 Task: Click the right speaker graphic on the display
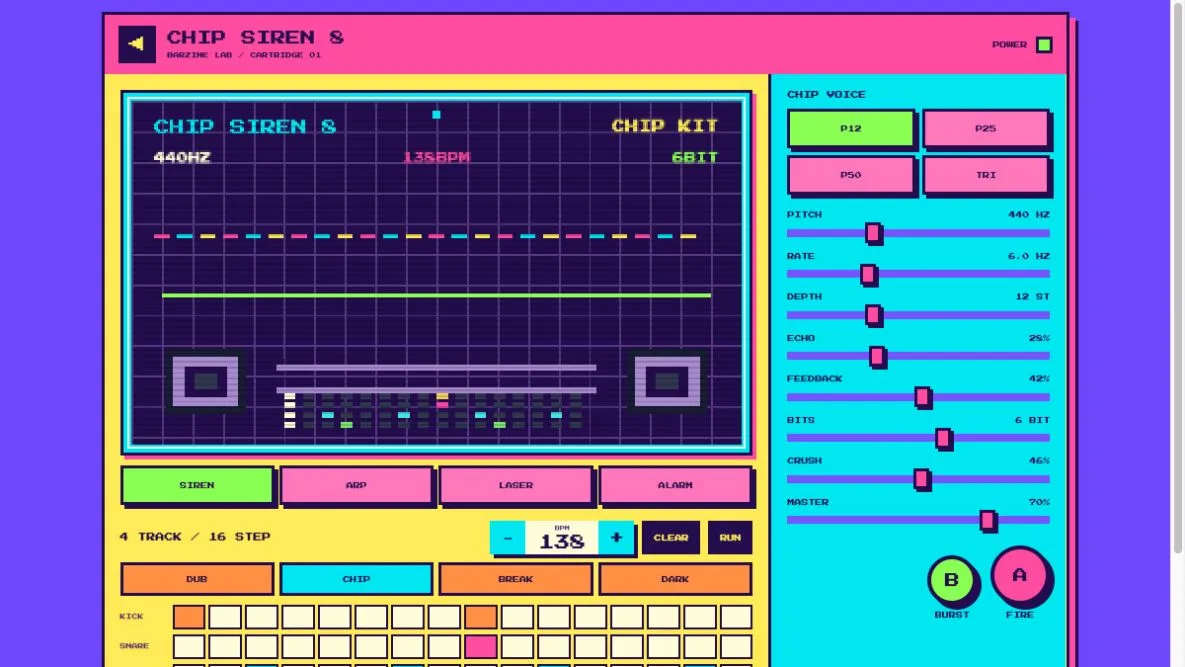point(667,381)
